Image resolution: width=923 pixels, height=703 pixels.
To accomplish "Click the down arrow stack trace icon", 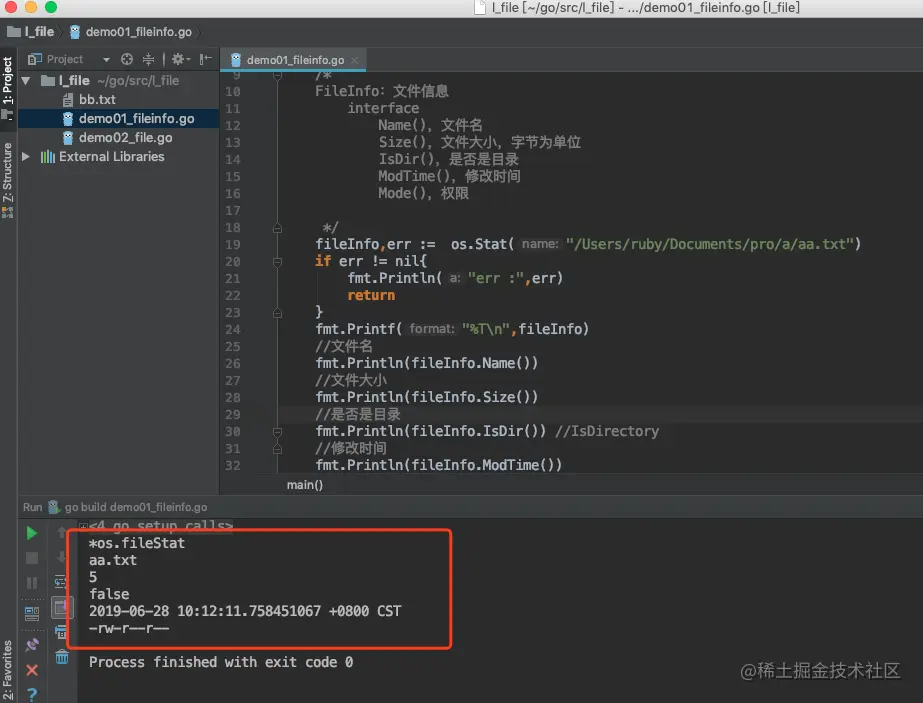I will 61,557.
